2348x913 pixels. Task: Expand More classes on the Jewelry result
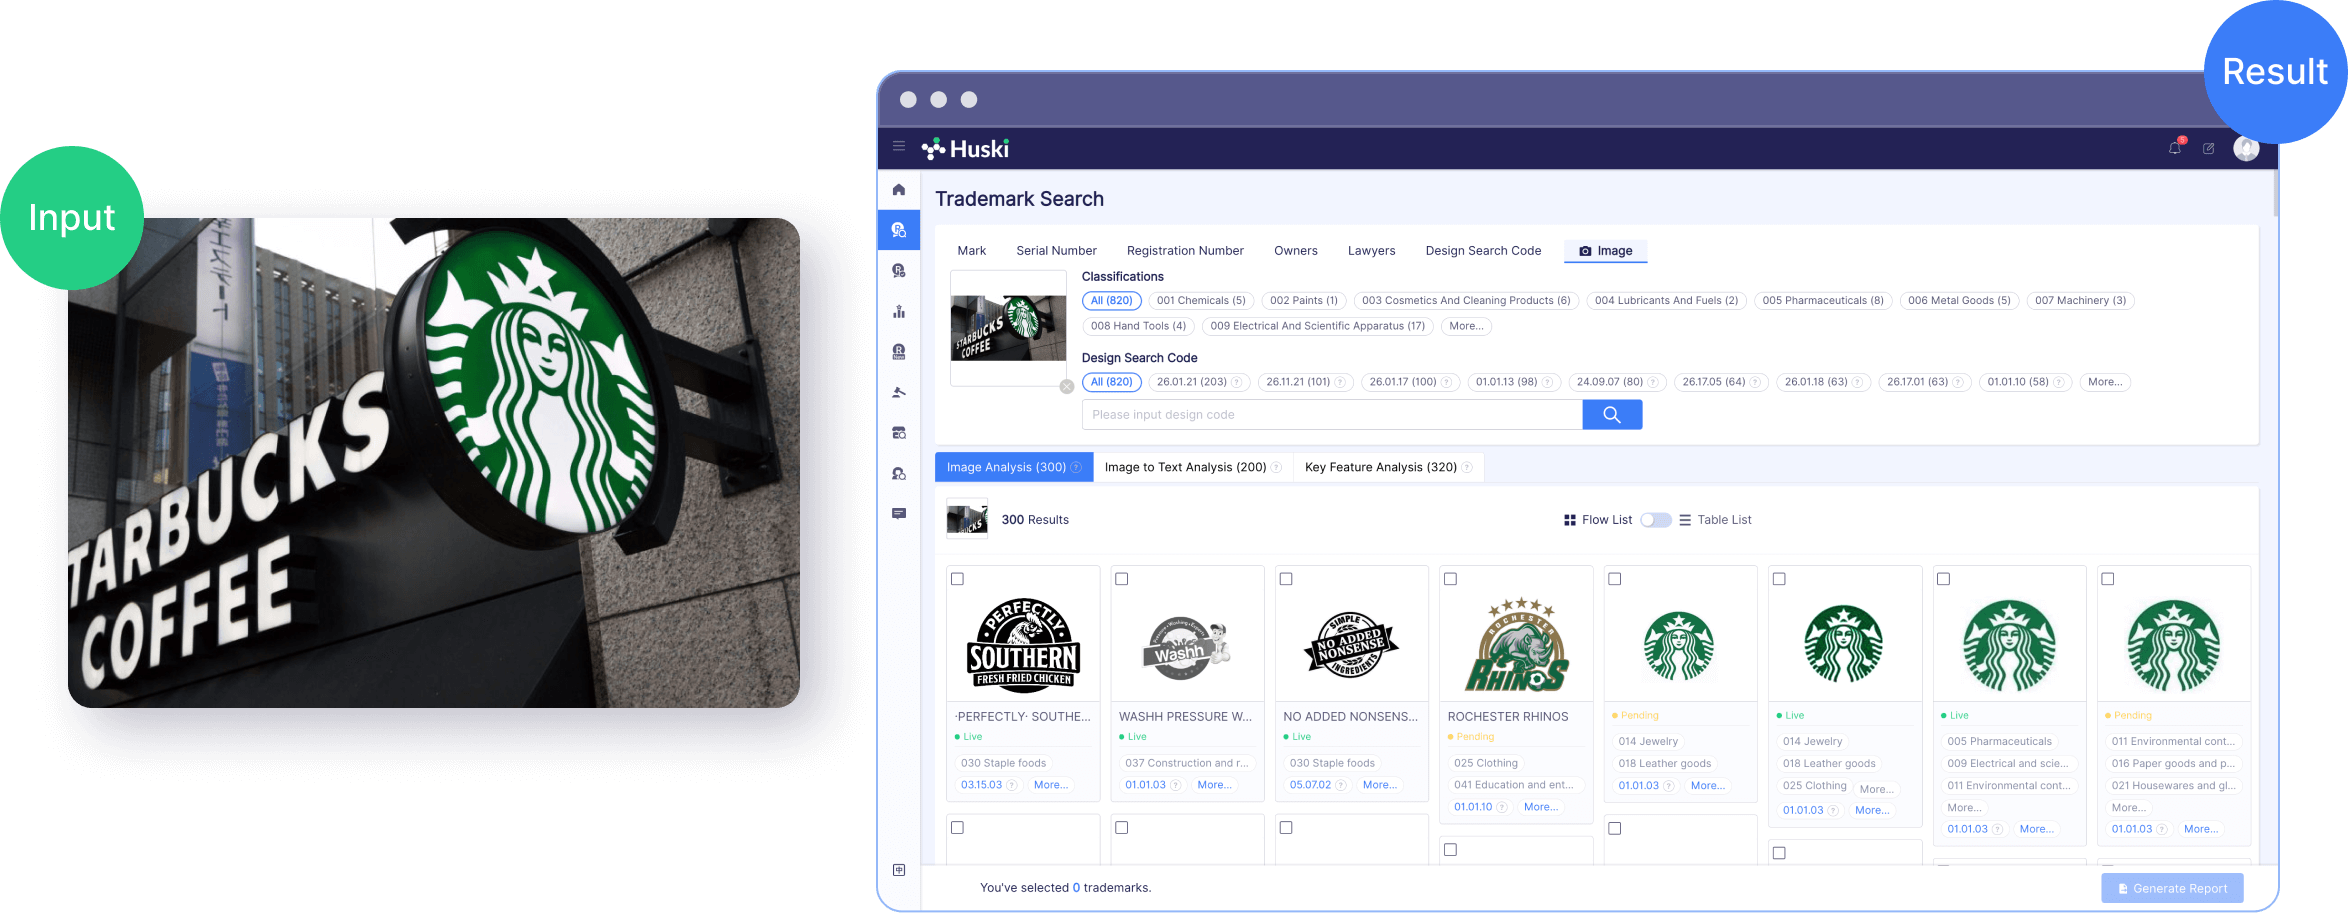point(1708,786)
